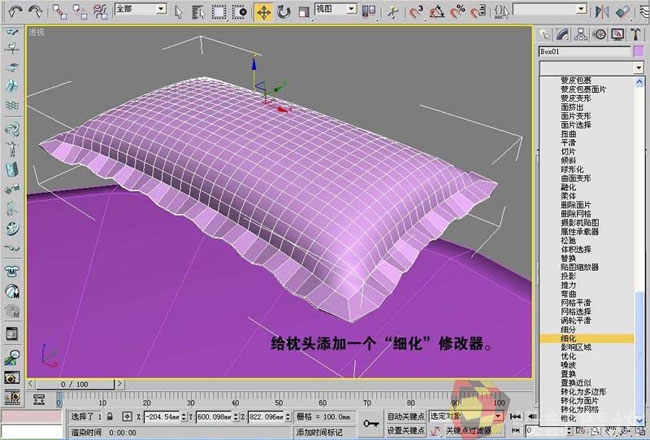The height and width of the screenshot is (440, 650).
Task: Click modifier list scroll-down arrow
Action: coord(639,421)
